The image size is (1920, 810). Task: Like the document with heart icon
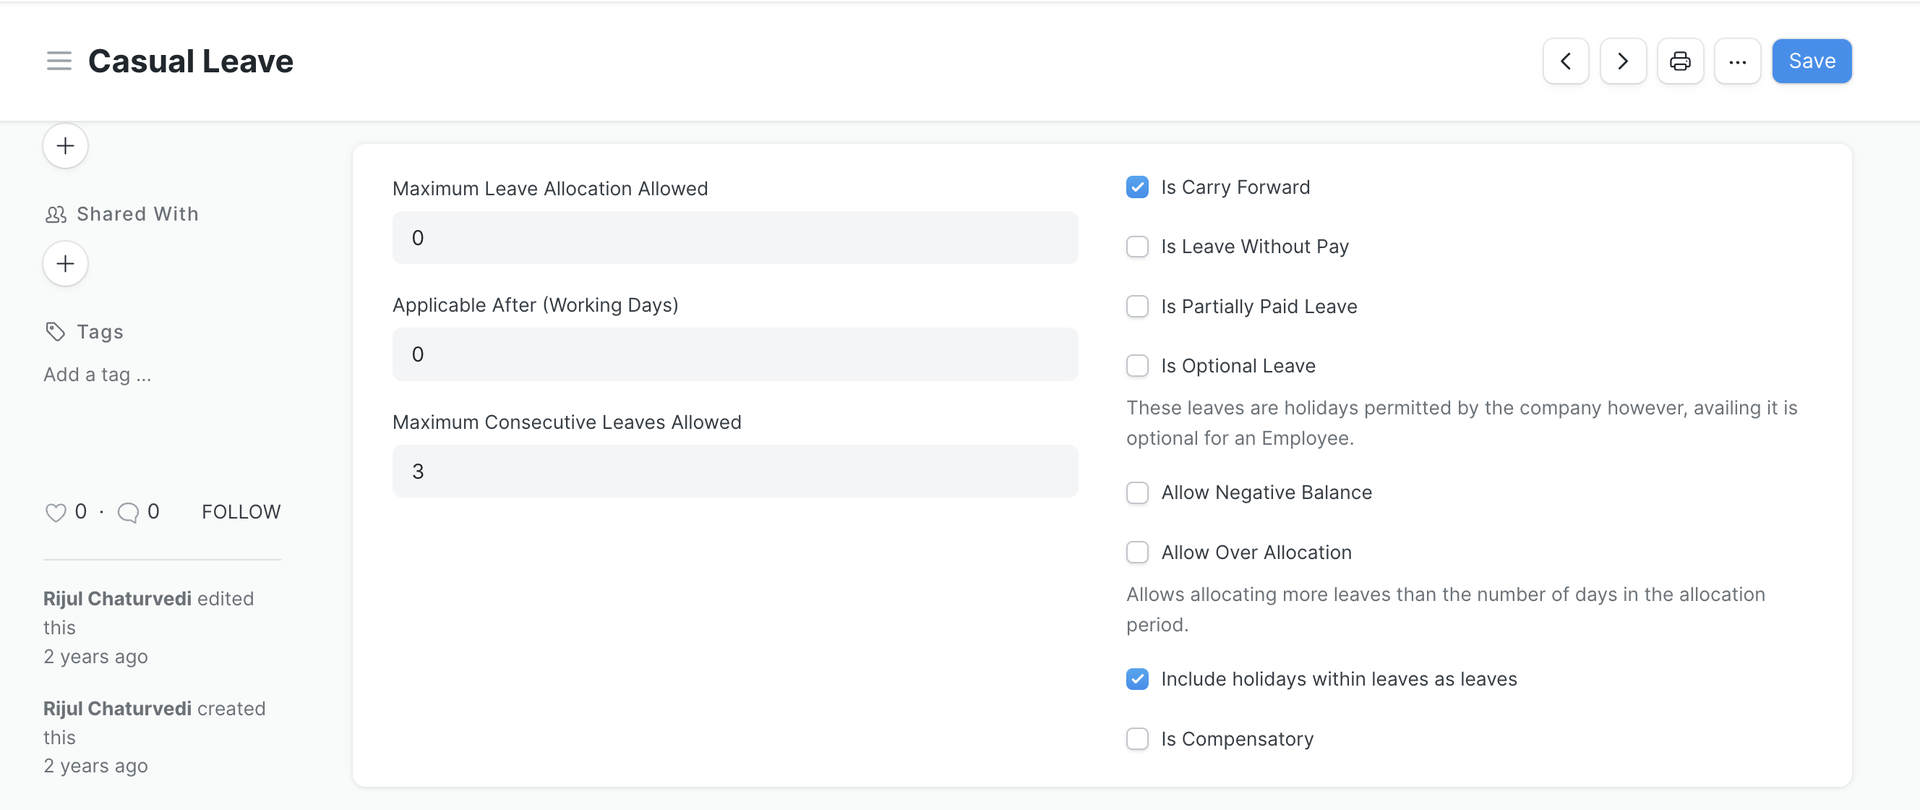[x=56, y=512]
